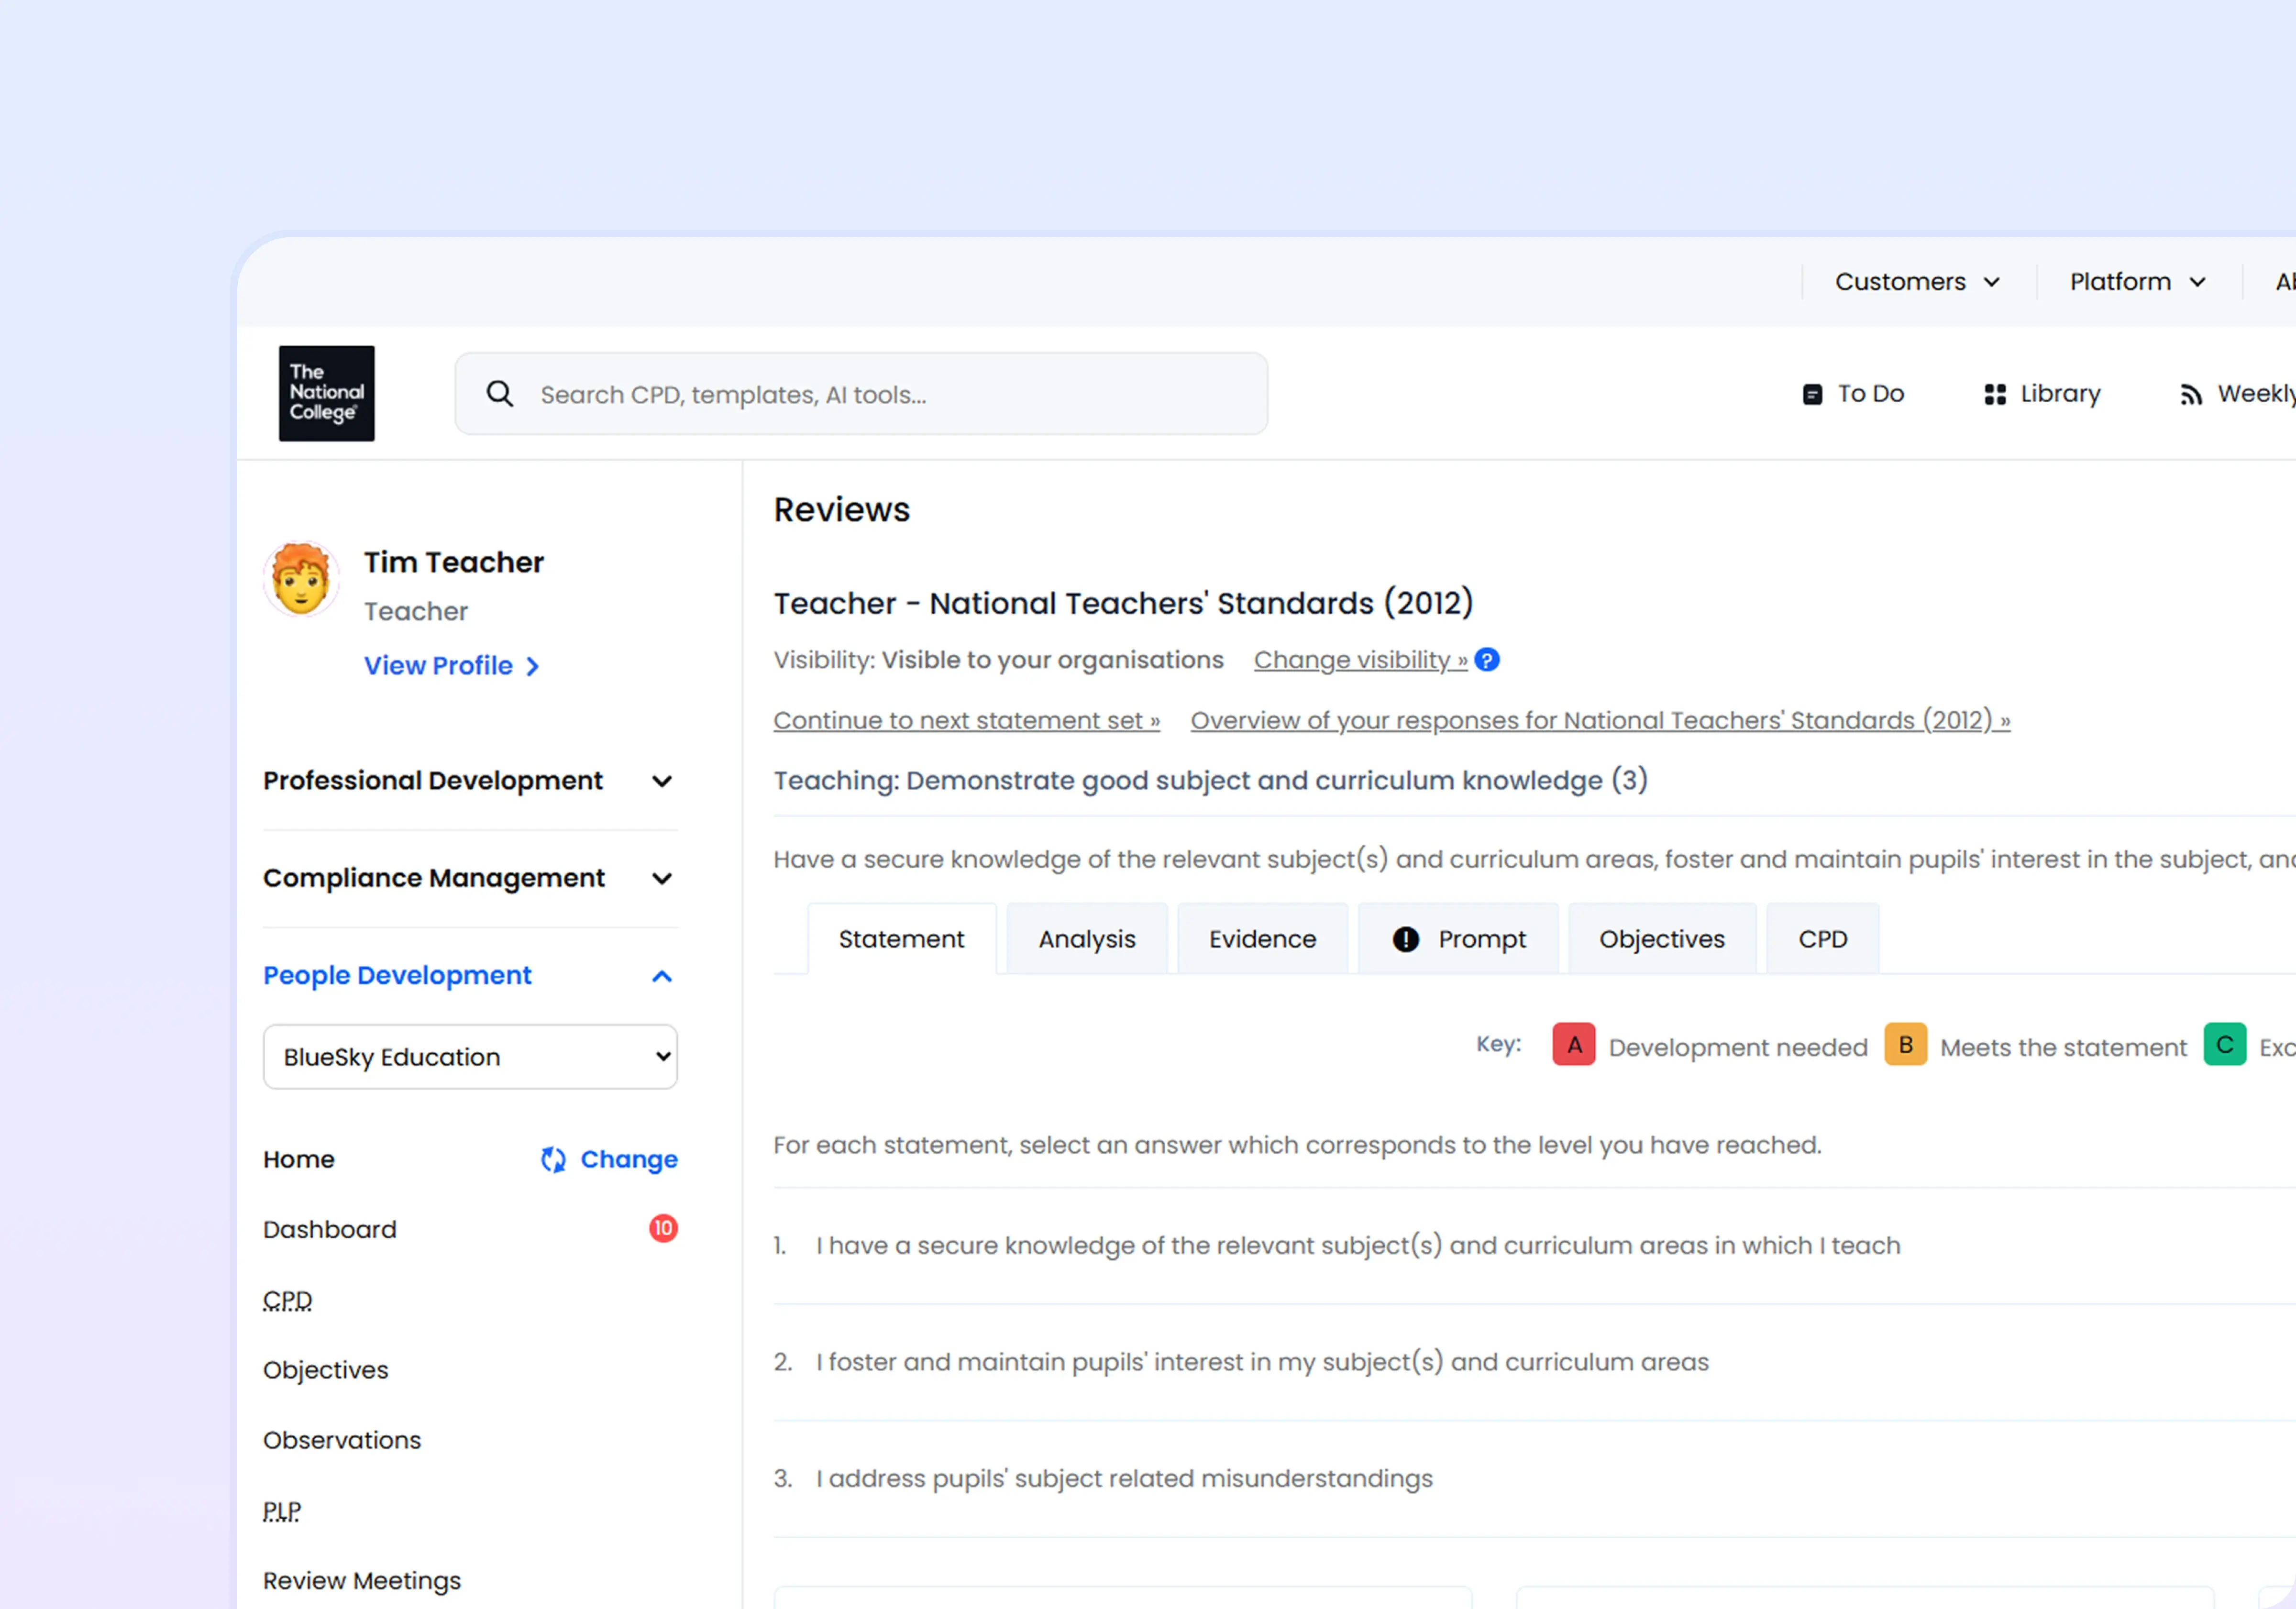Click the Weekly feed icon
This screenshot has width=2296, height=1609.
(x=2190, y=395)
